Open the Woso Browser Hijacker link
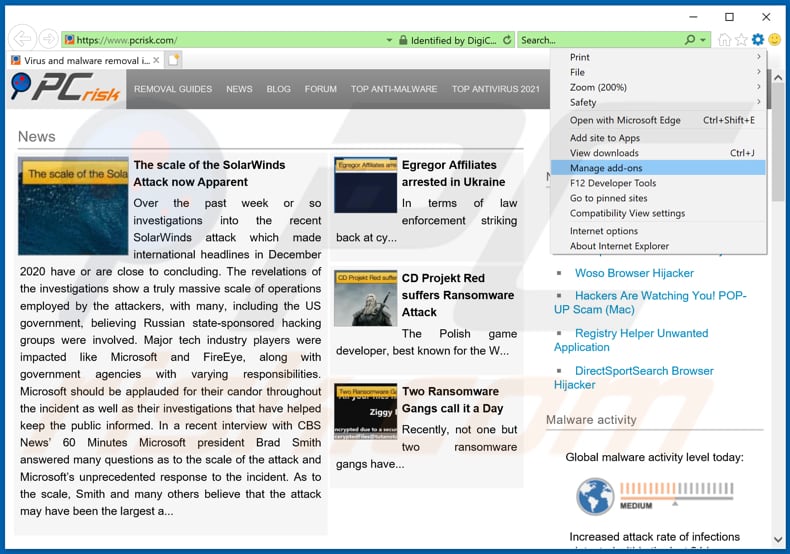Image resolution: width=790 pixels, height=554 pixels. tap(634, 273)
